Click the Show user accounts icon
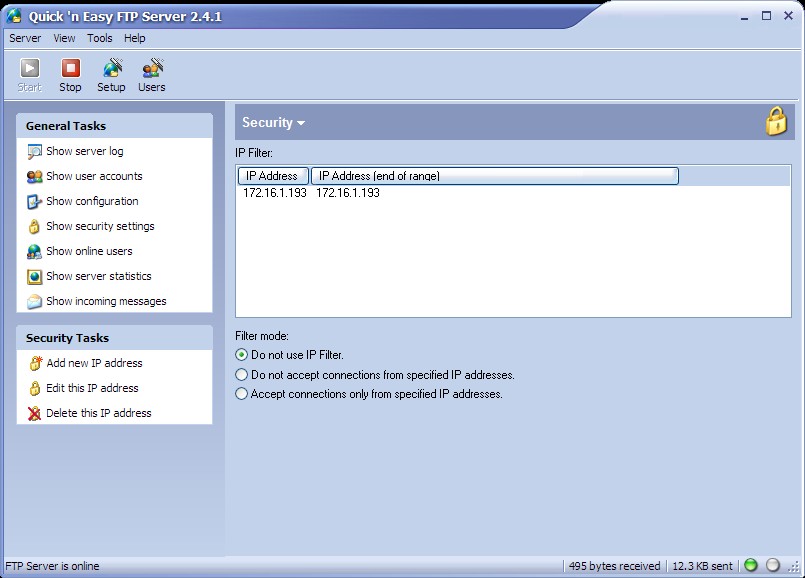This screenshot has height=578, width=805. 34,177
